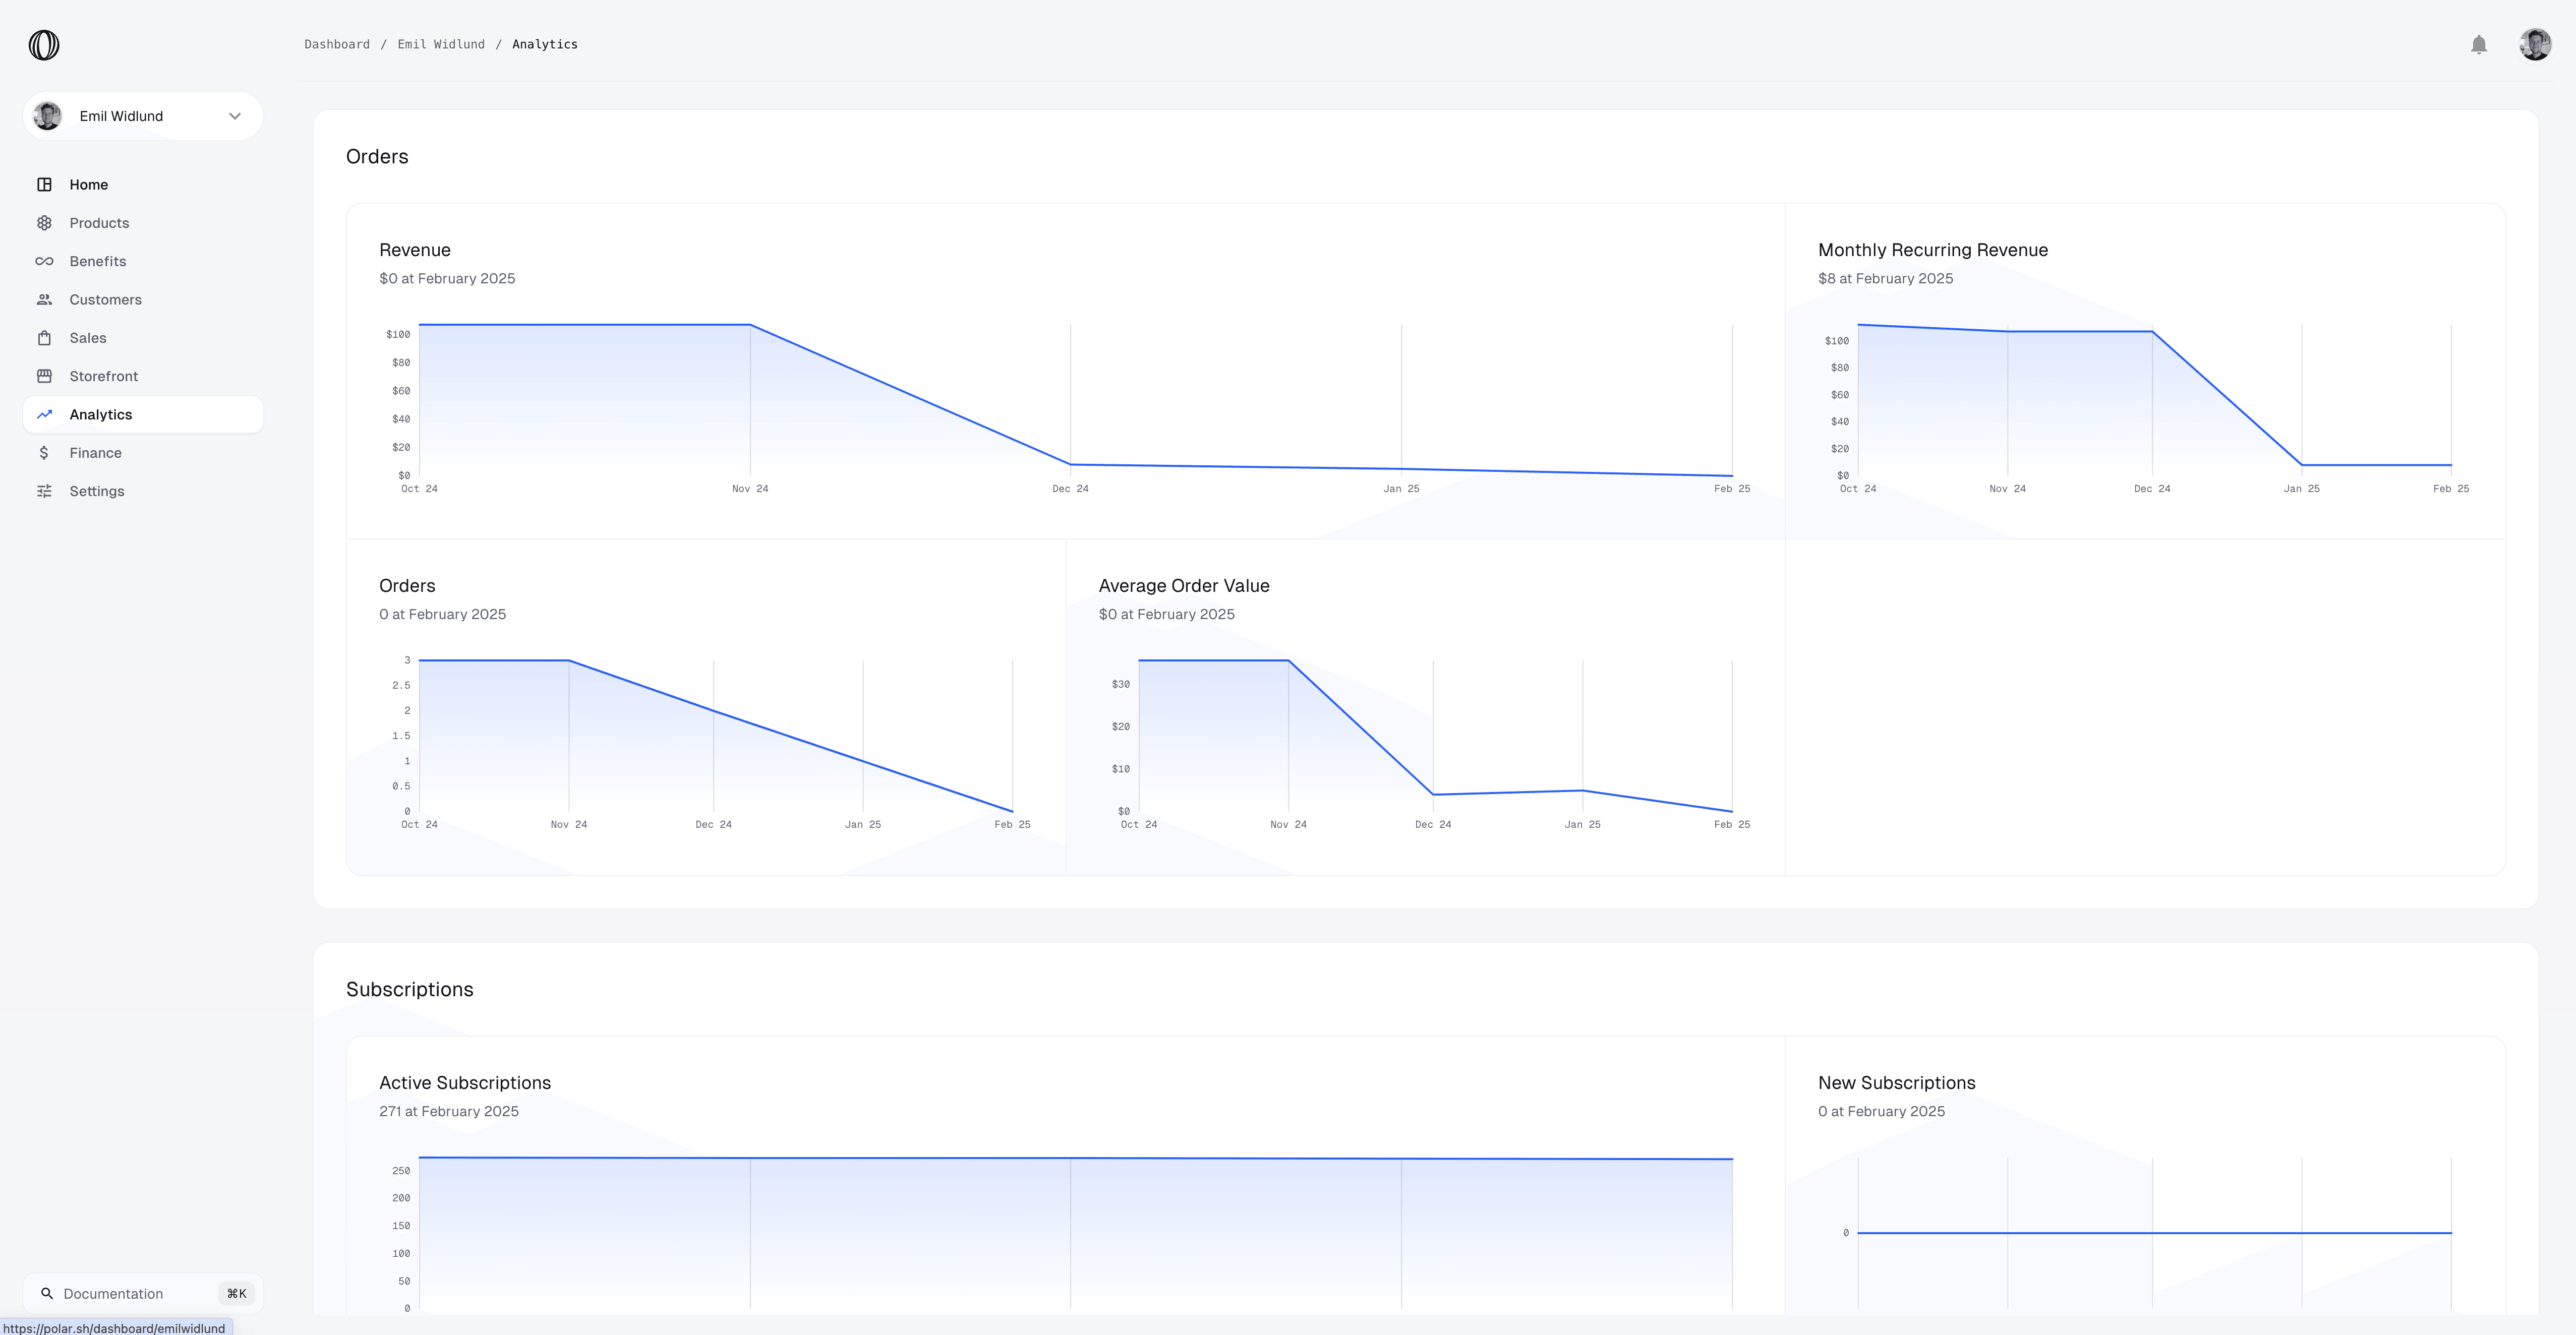Click the Monthly Recurring Revenue chart heading
Viewport: 2576px width, 1335px height.
click(x=1932, y=250)
